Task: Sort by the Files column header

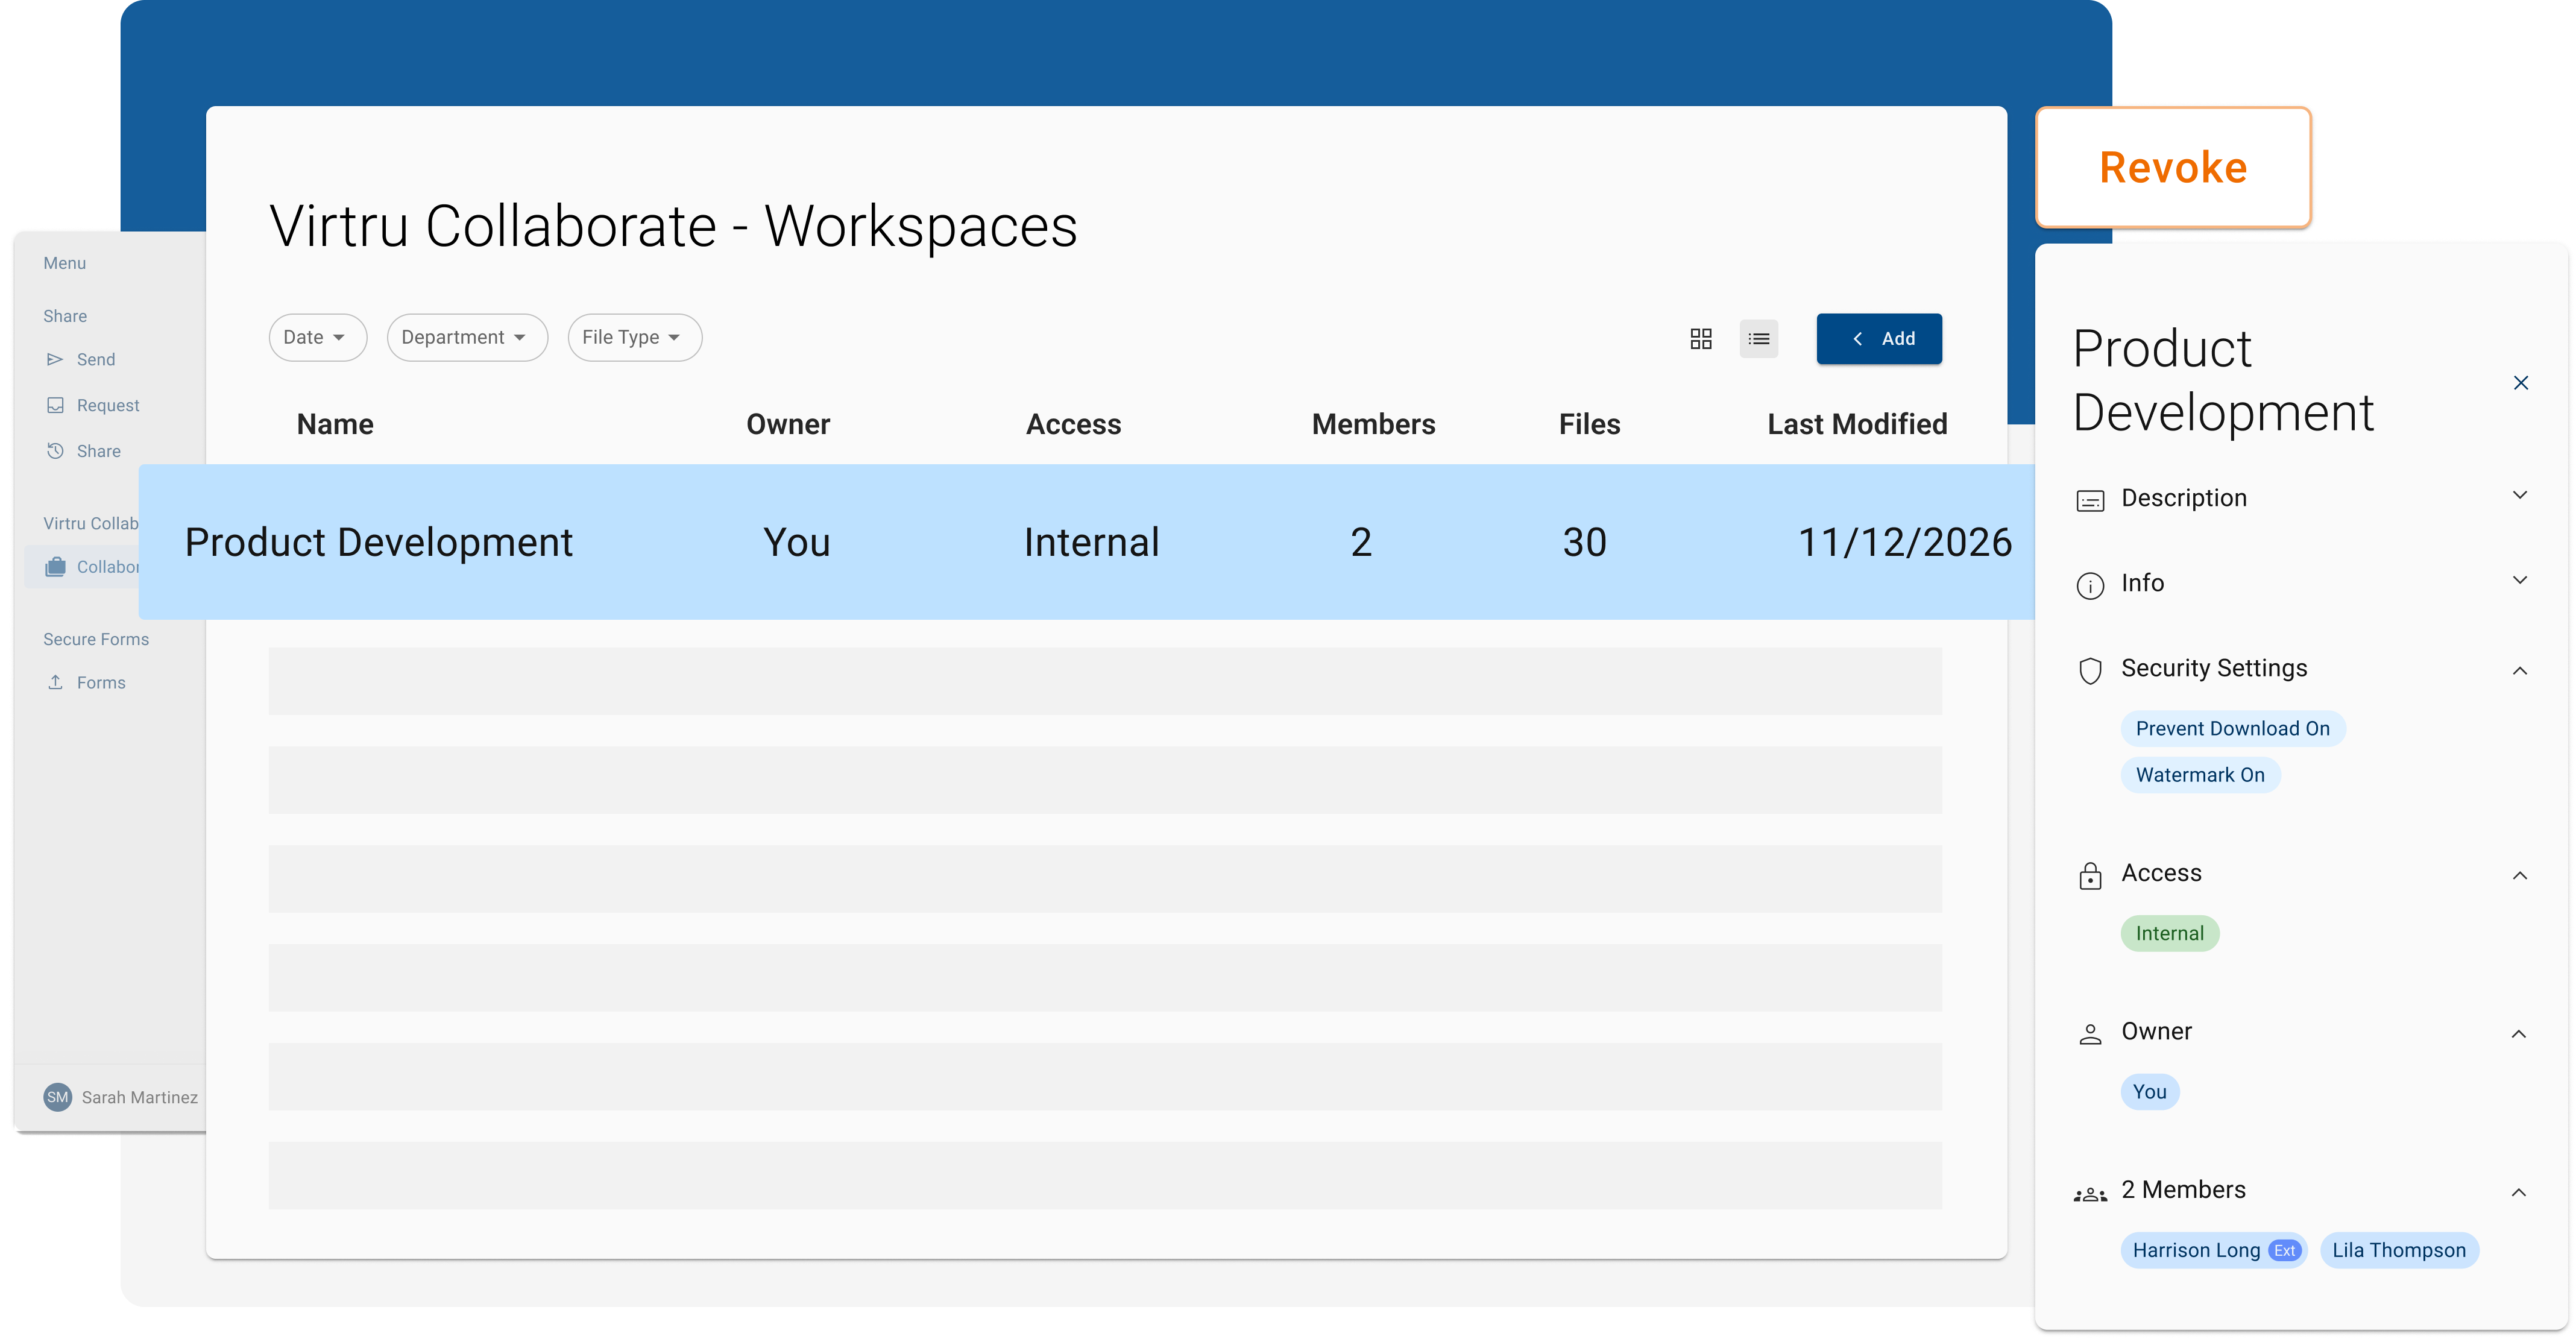Action: pos(1589,424)
